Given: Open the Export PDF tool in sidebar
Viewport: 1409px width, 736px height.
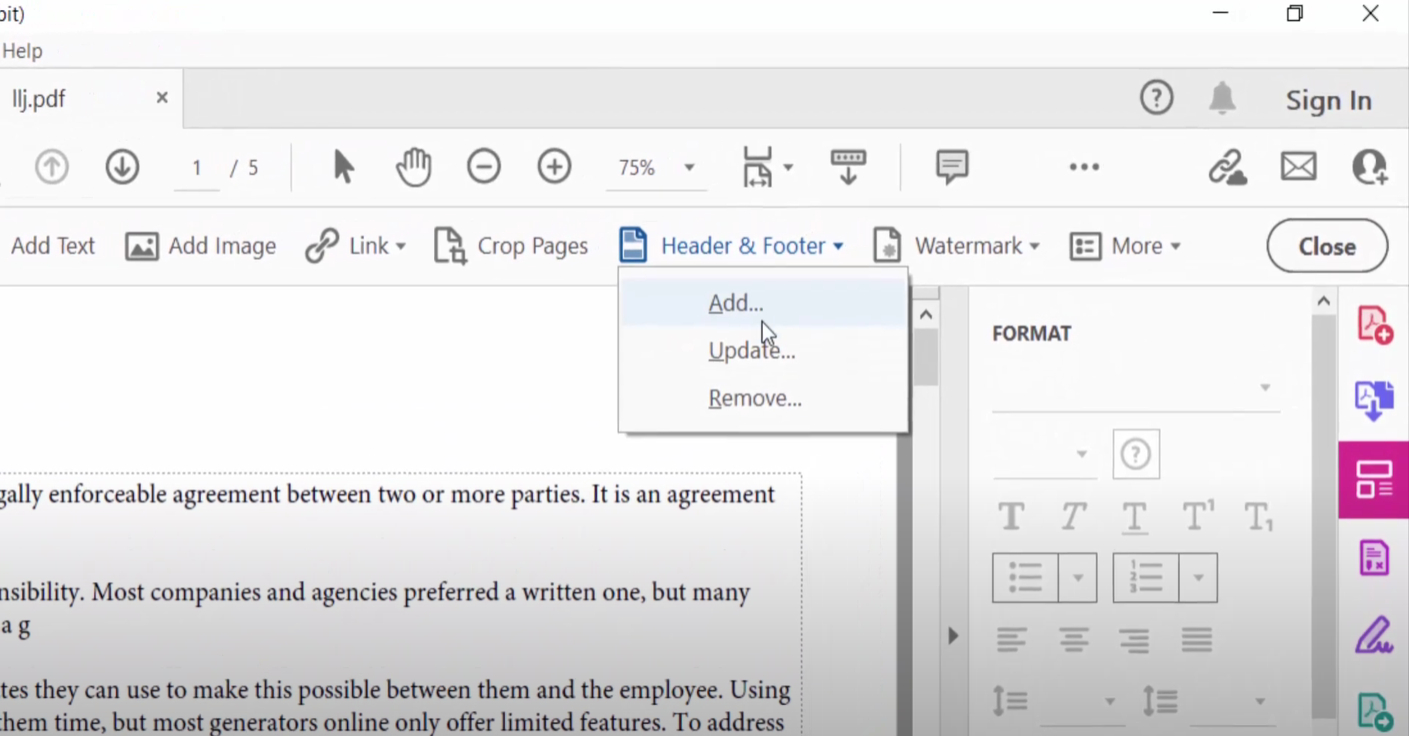Looking at the screenshot, I should pyautogui.click(x=1373, y=400).
